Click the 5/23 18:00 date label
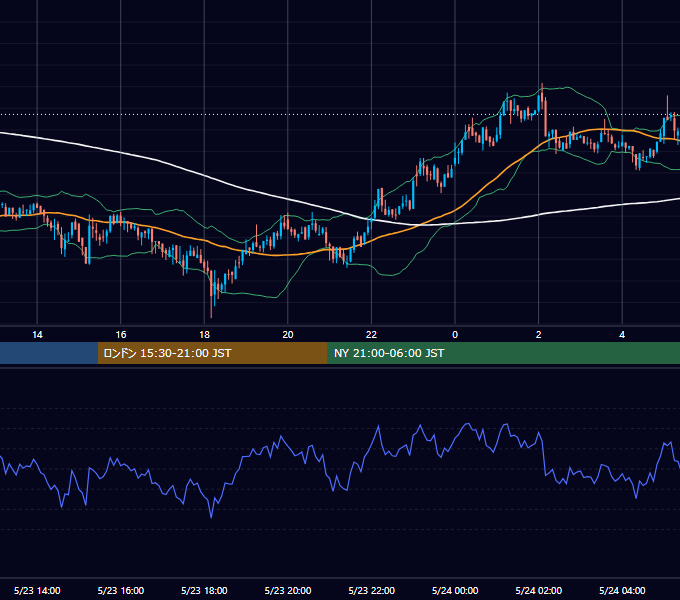The width and height of the screenshot is (680, 600). 204,590
